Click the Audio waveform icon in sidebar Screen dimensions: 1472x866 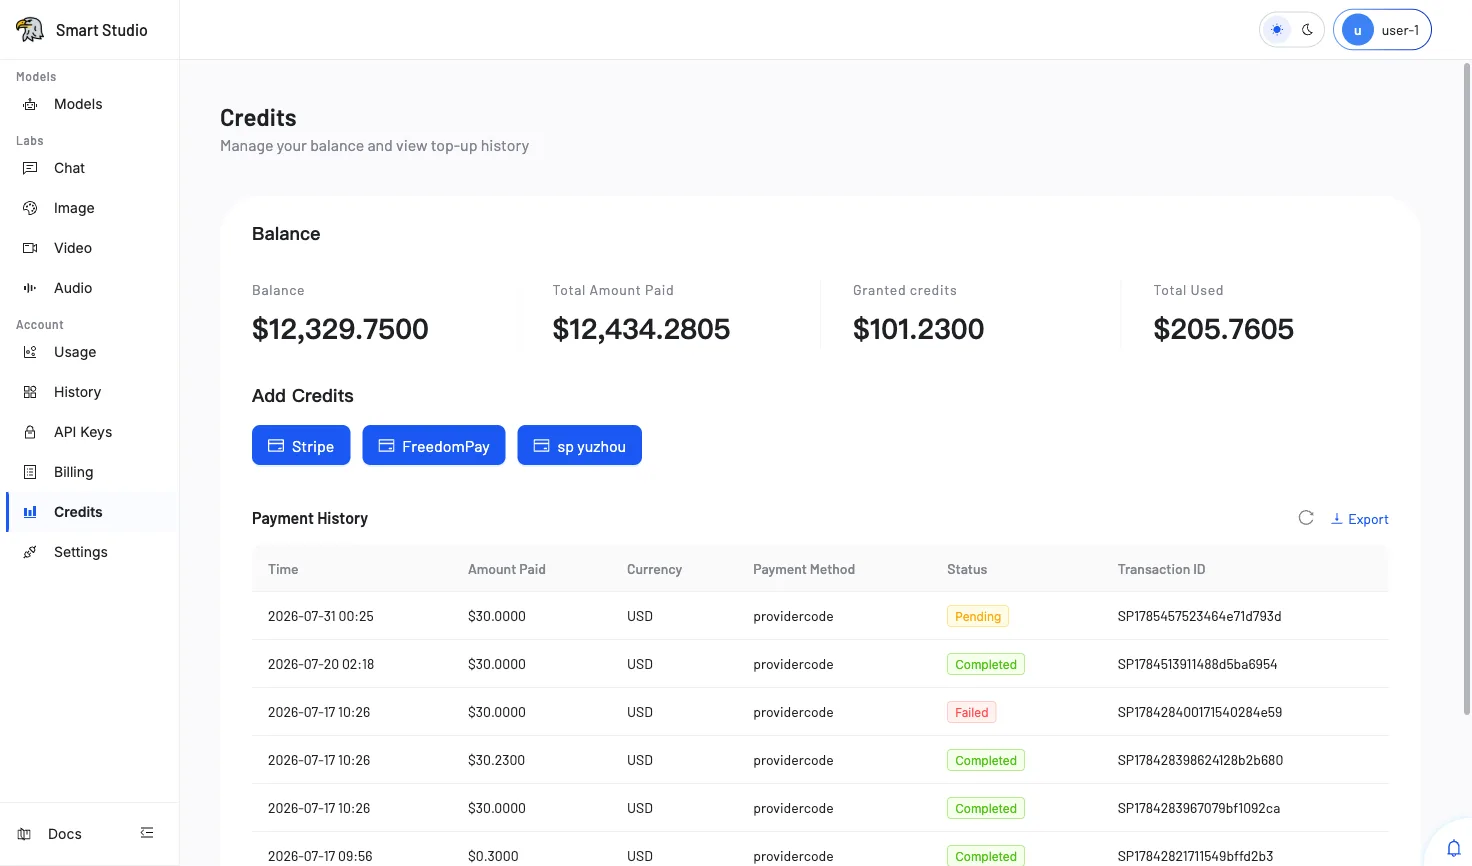30,288
